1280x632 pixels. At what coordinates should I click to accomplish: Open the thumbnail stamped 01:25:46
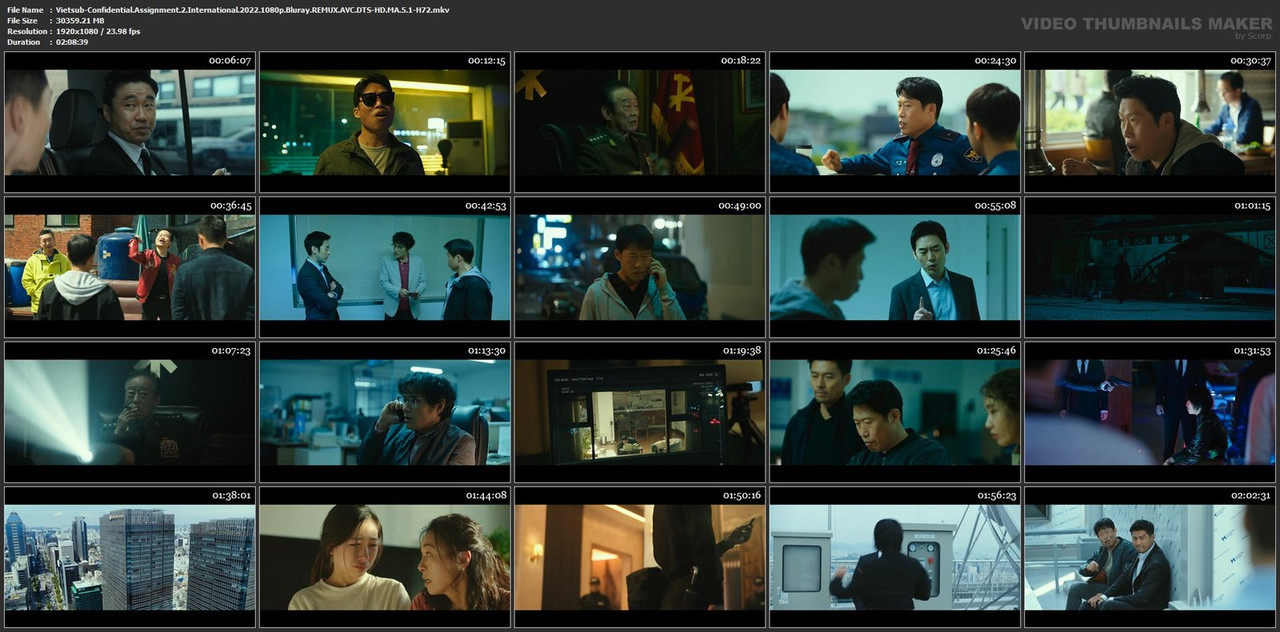[895, 412]
